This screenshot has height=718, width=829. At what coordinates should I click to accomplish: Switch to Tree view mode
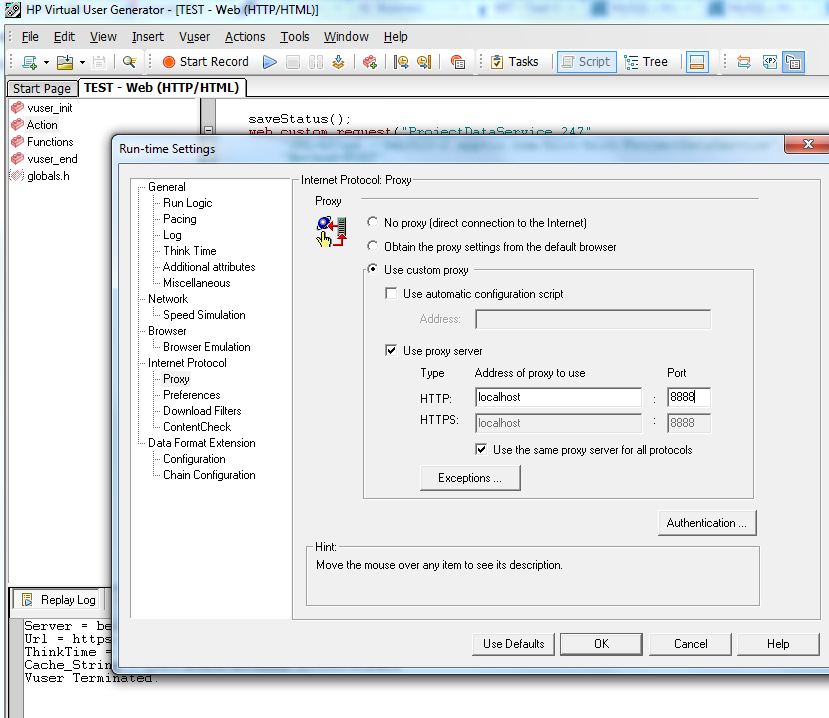coord(648,61)
